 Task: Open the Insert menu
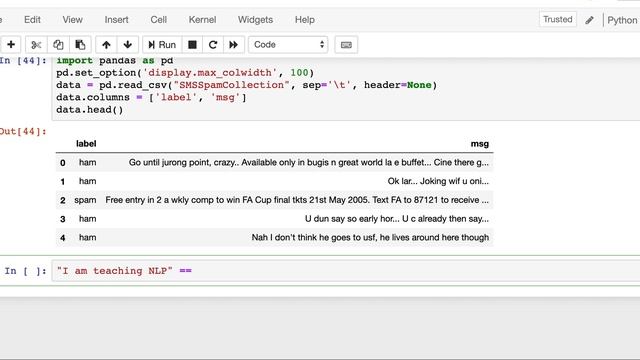pyautogui.click(x=116, y=20)
